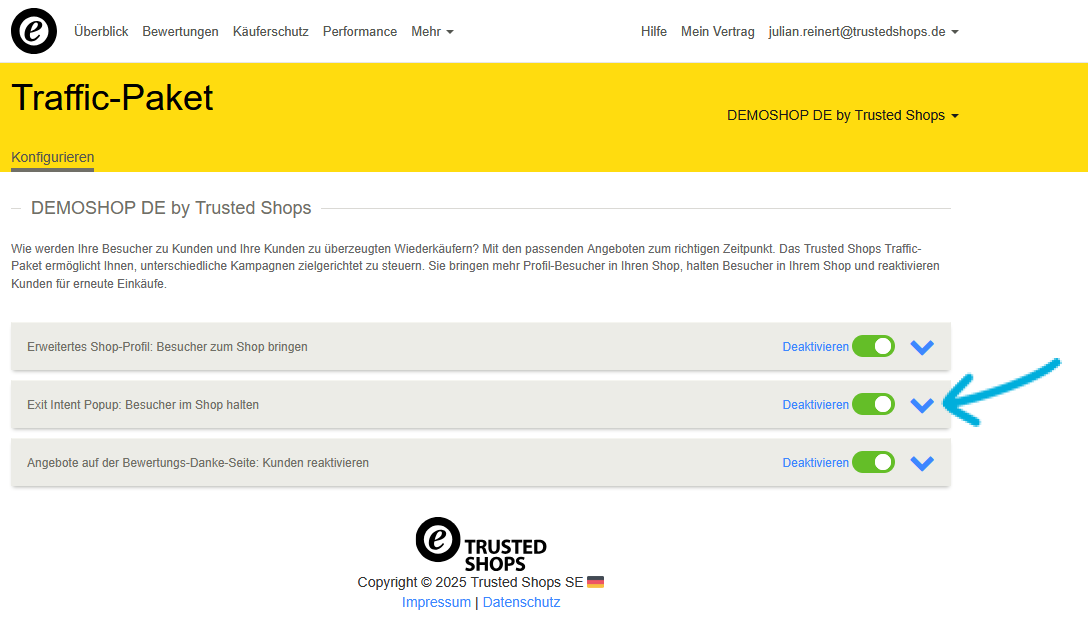This screenshot has height=632, width=1088.
Task: Click the 'Exit Intent Popup: Besucher im Shop halten' label
Action: coord(143,405)
